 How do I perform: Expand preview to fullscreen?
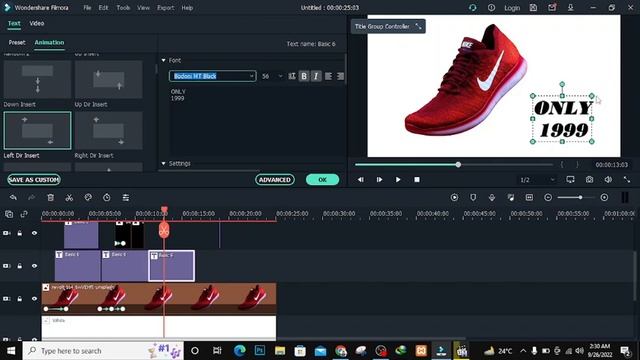tap(627, 180)
